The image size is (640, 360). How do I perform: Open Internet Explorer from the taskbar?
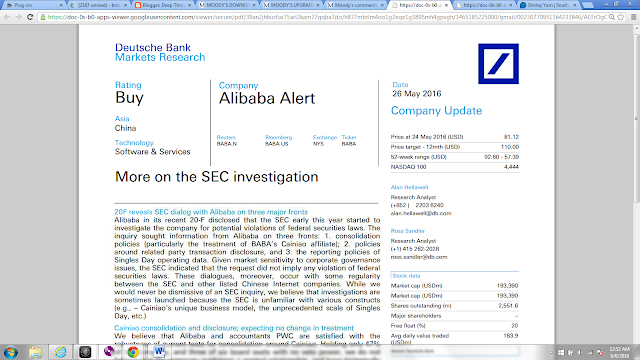pyautogui.click(x=60, y=352)
